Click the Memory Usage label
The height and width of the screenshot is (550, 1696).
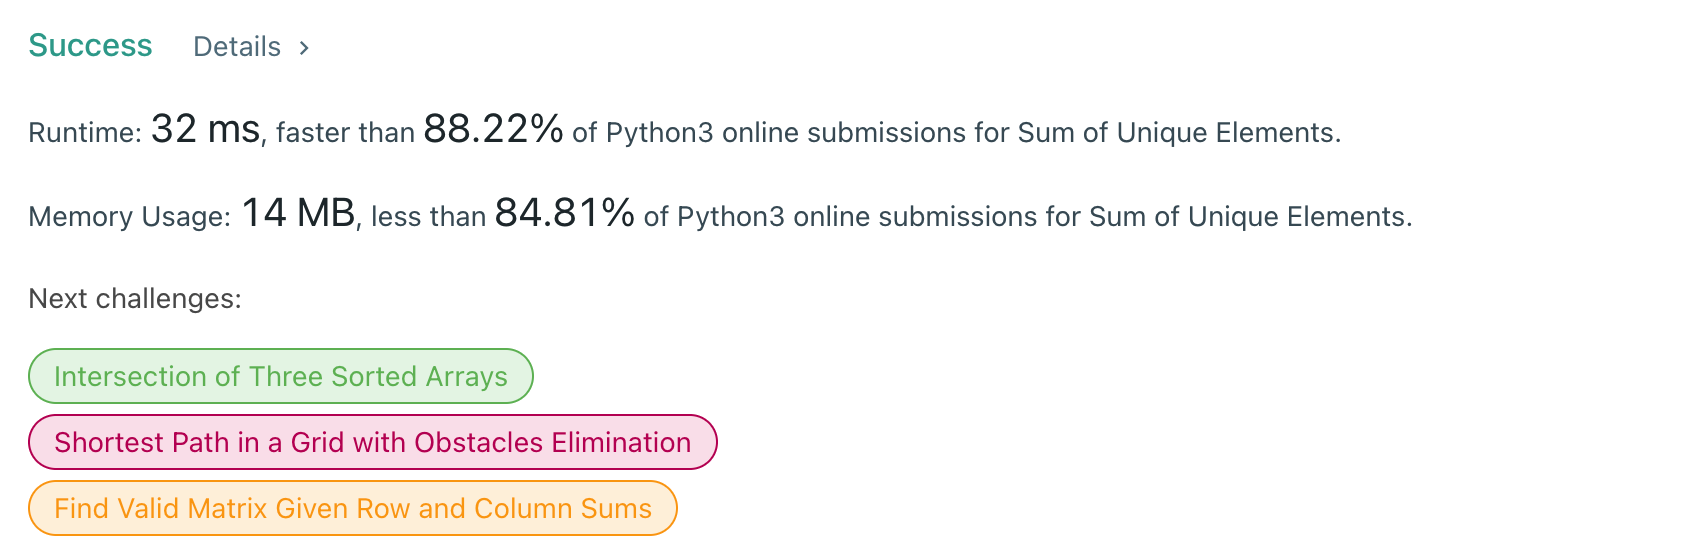[129, 217]
